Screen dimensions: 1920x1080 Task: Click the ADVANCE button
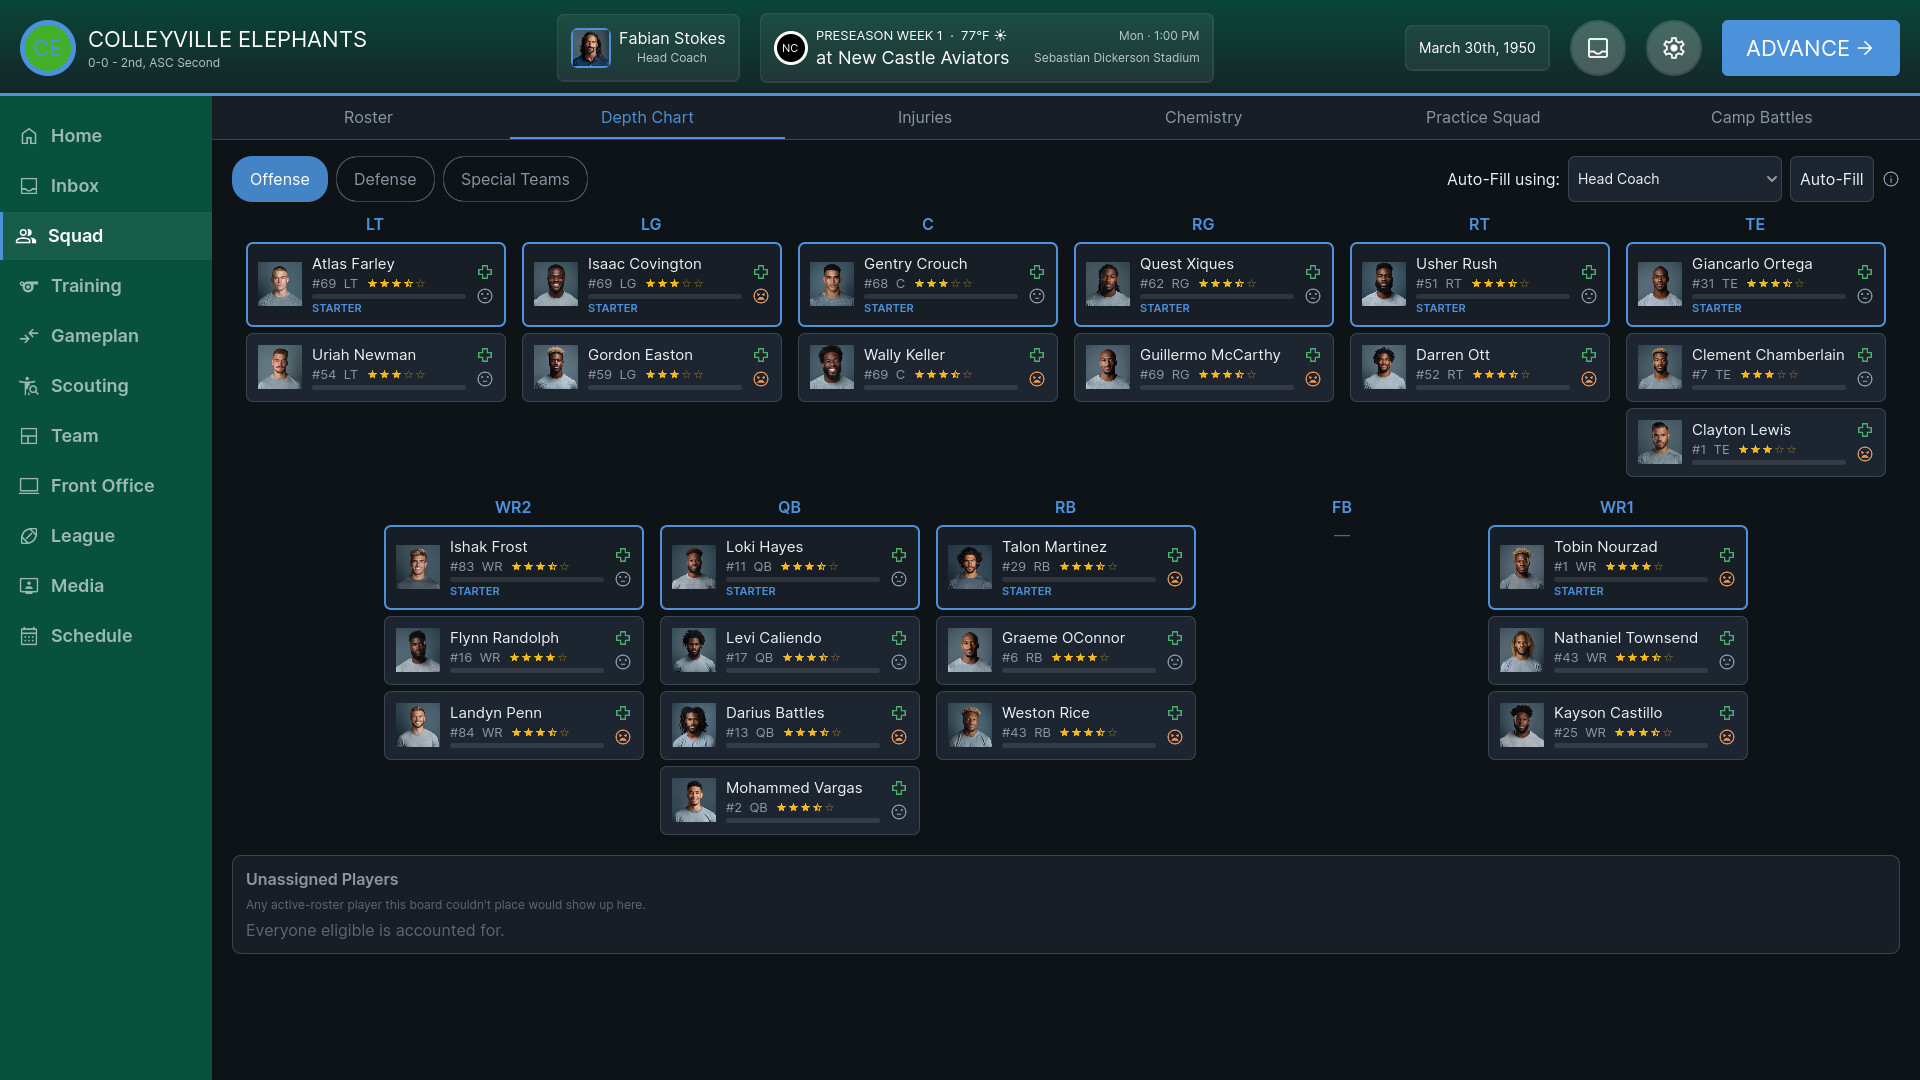tap(1810, 48)
